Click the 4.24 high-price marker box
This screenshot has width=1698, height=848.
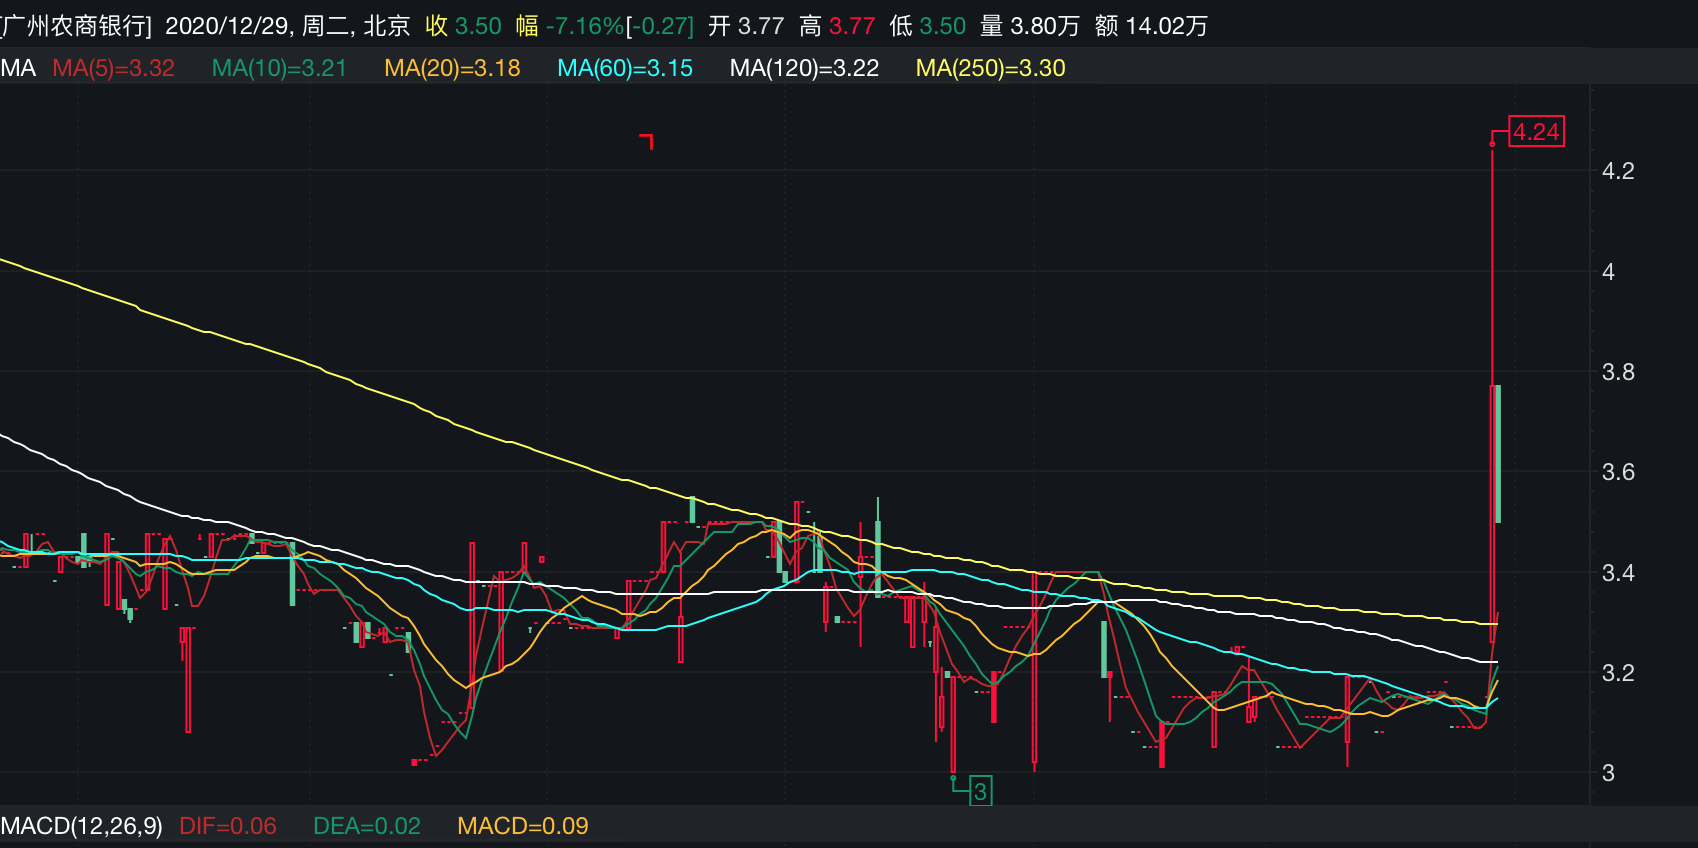[x=1536, y=132]
